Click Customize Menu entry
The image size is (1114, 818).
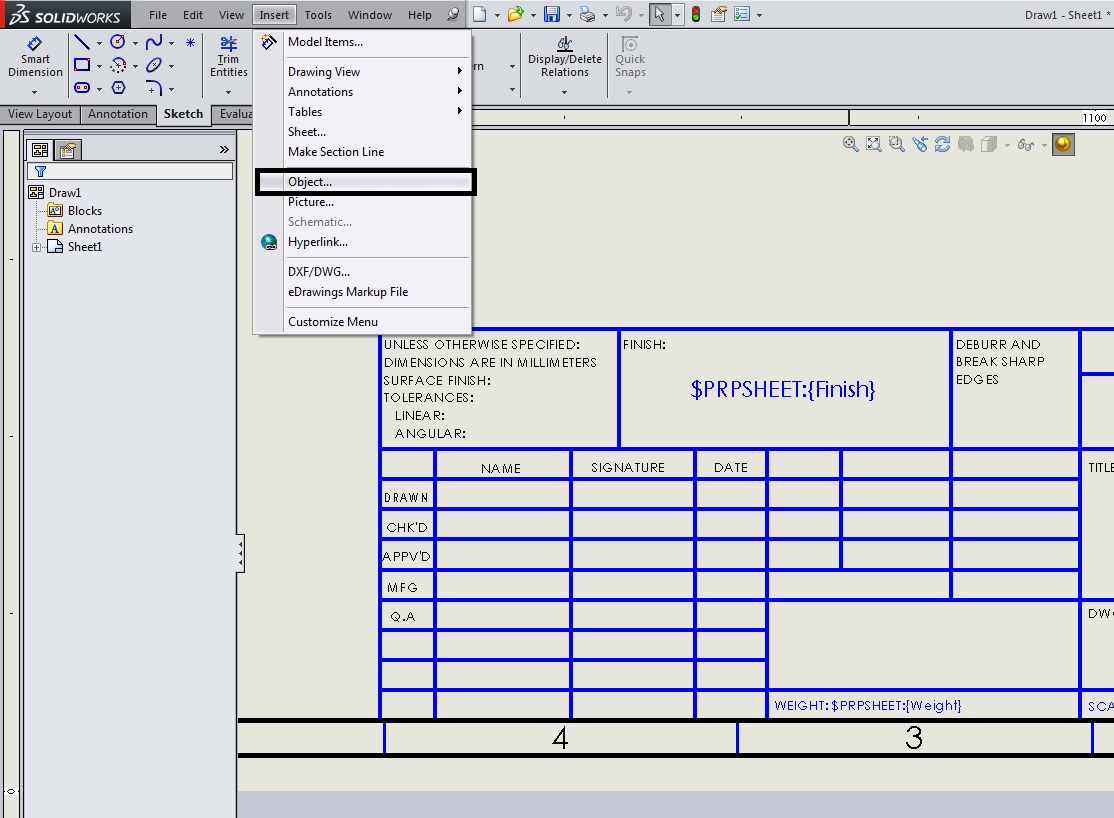click(x=333, y=322)
